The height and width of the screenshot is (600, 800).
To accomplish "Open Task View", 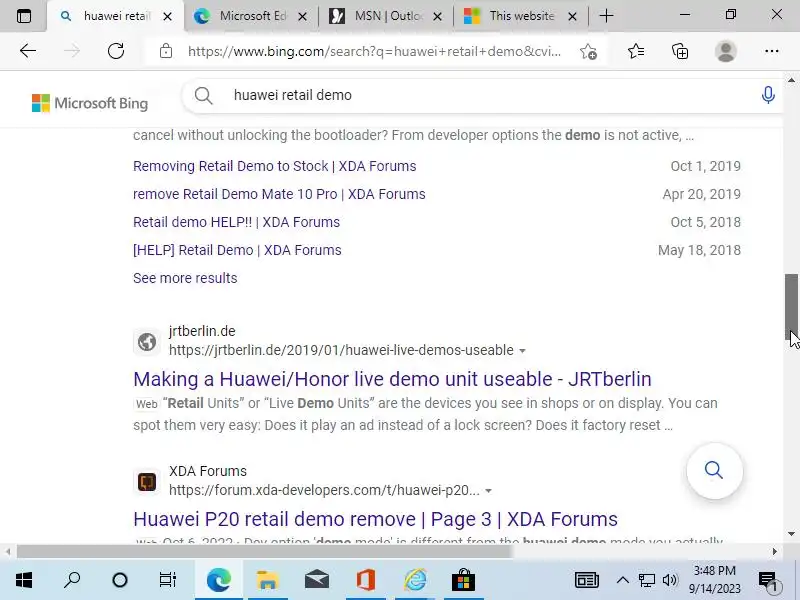I will (x=167, y=580).
